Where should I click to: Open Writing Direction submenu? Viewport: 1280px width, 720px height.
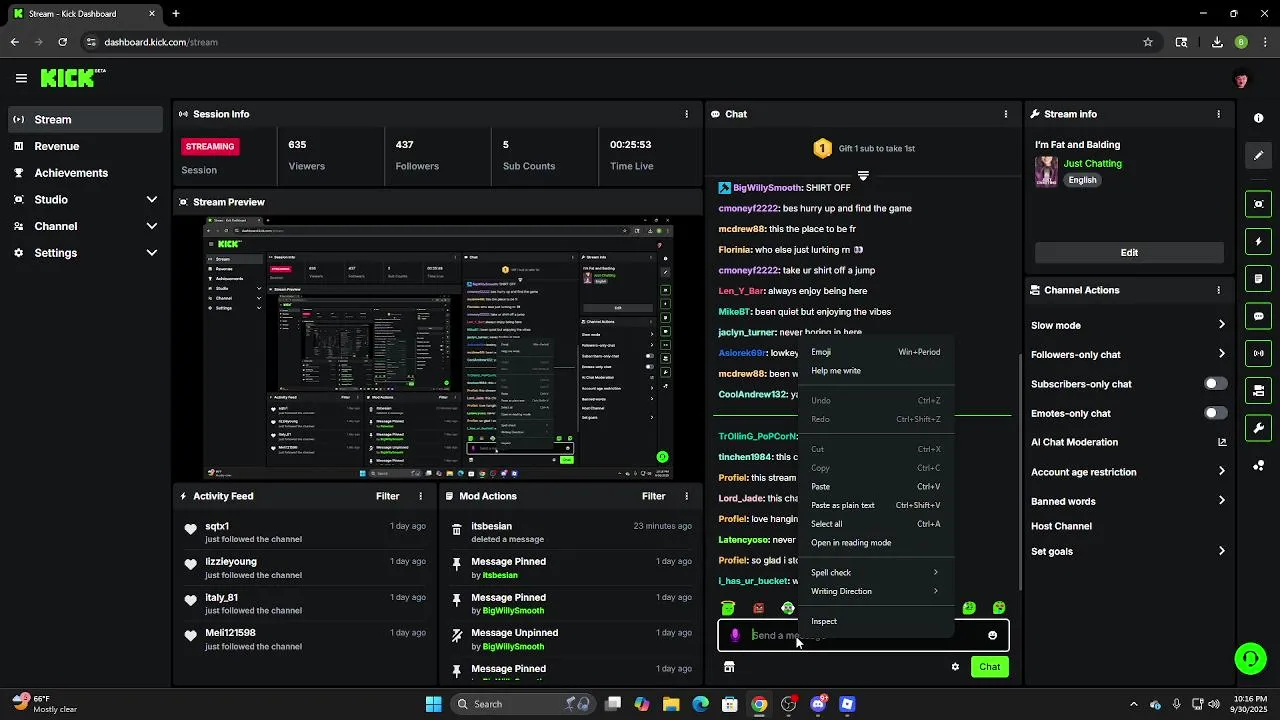click(875, 592)
